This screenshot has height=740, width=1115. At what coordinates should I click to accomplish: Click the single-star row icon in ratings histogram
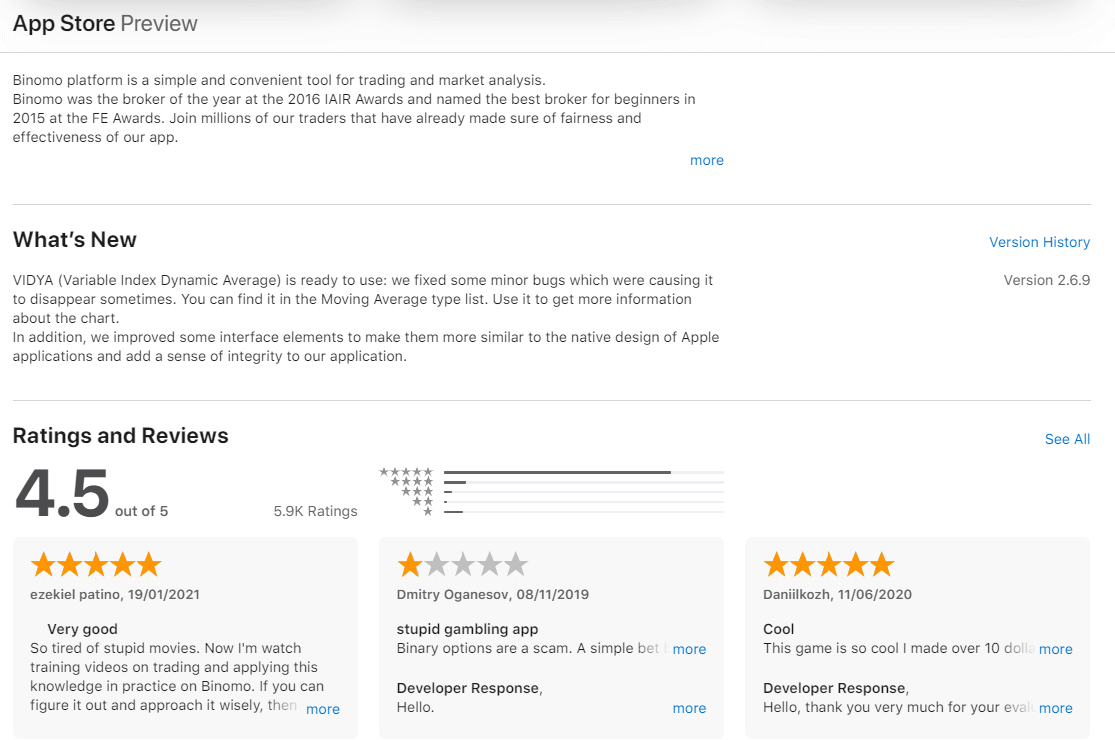(428, 512)
